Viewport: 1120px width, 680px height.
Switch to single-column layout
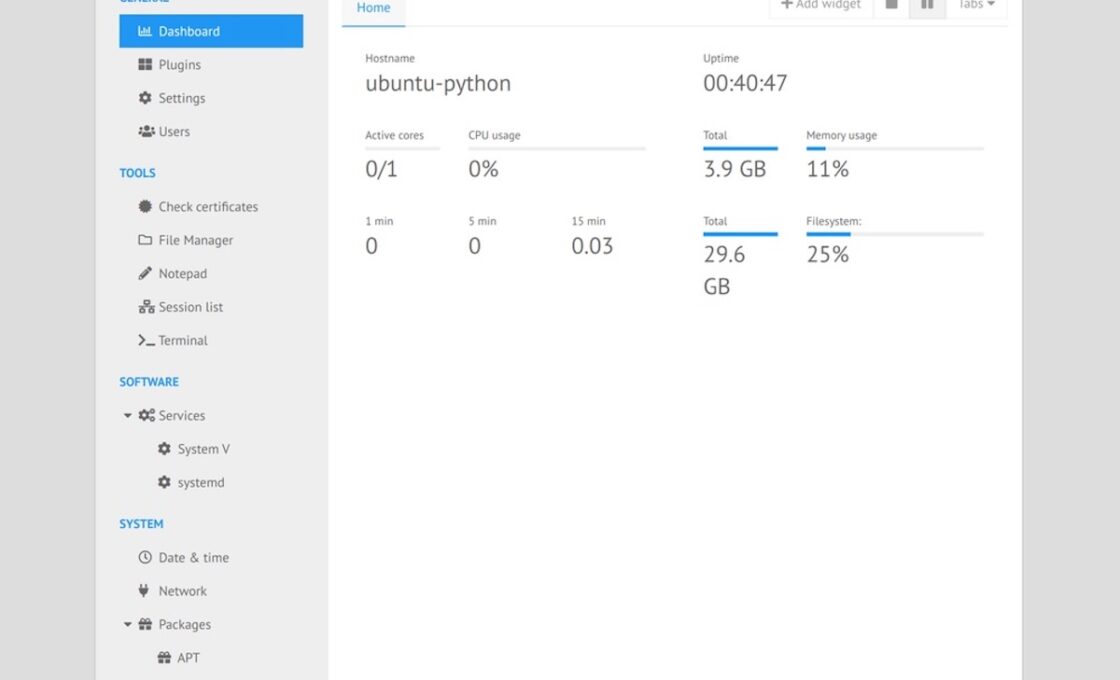pos(891,5)
